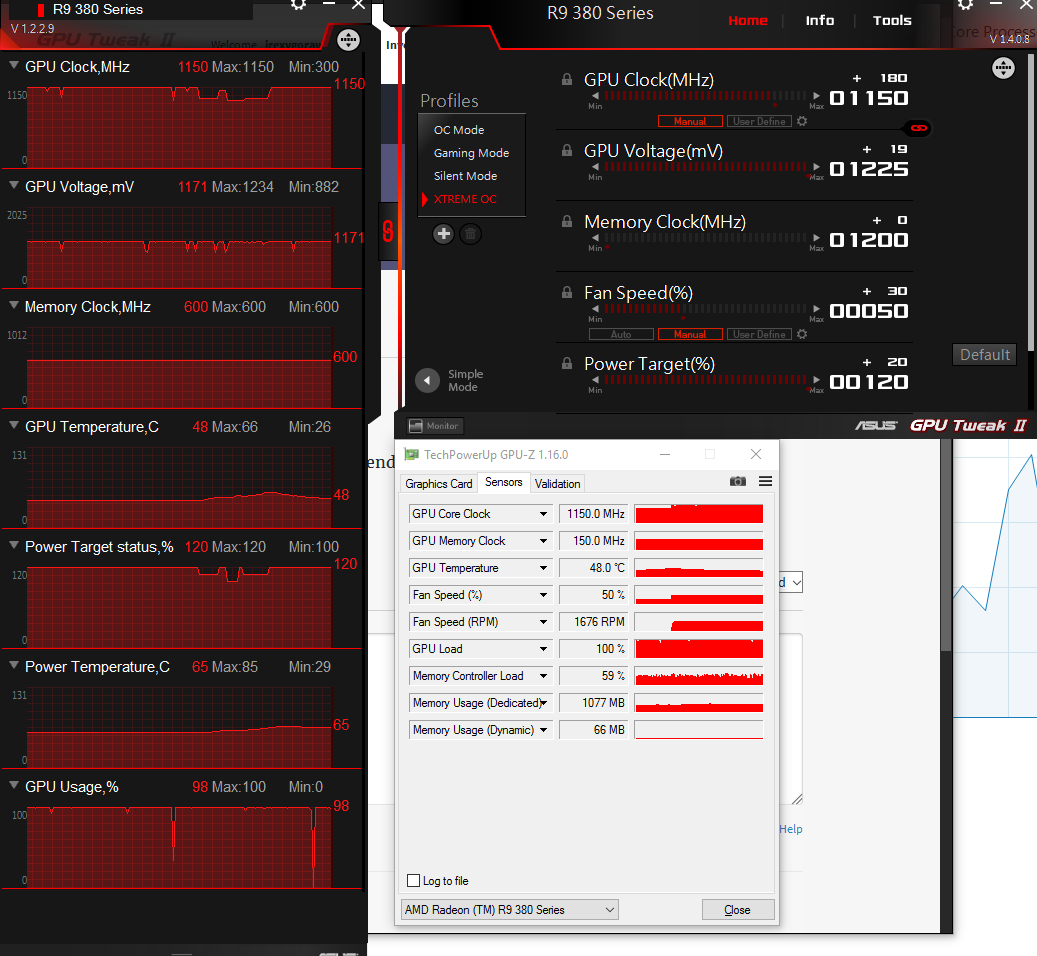Click the GPU-Z screenshot camera icon
The image size is (1037, 956).
(x=737, y=481)
